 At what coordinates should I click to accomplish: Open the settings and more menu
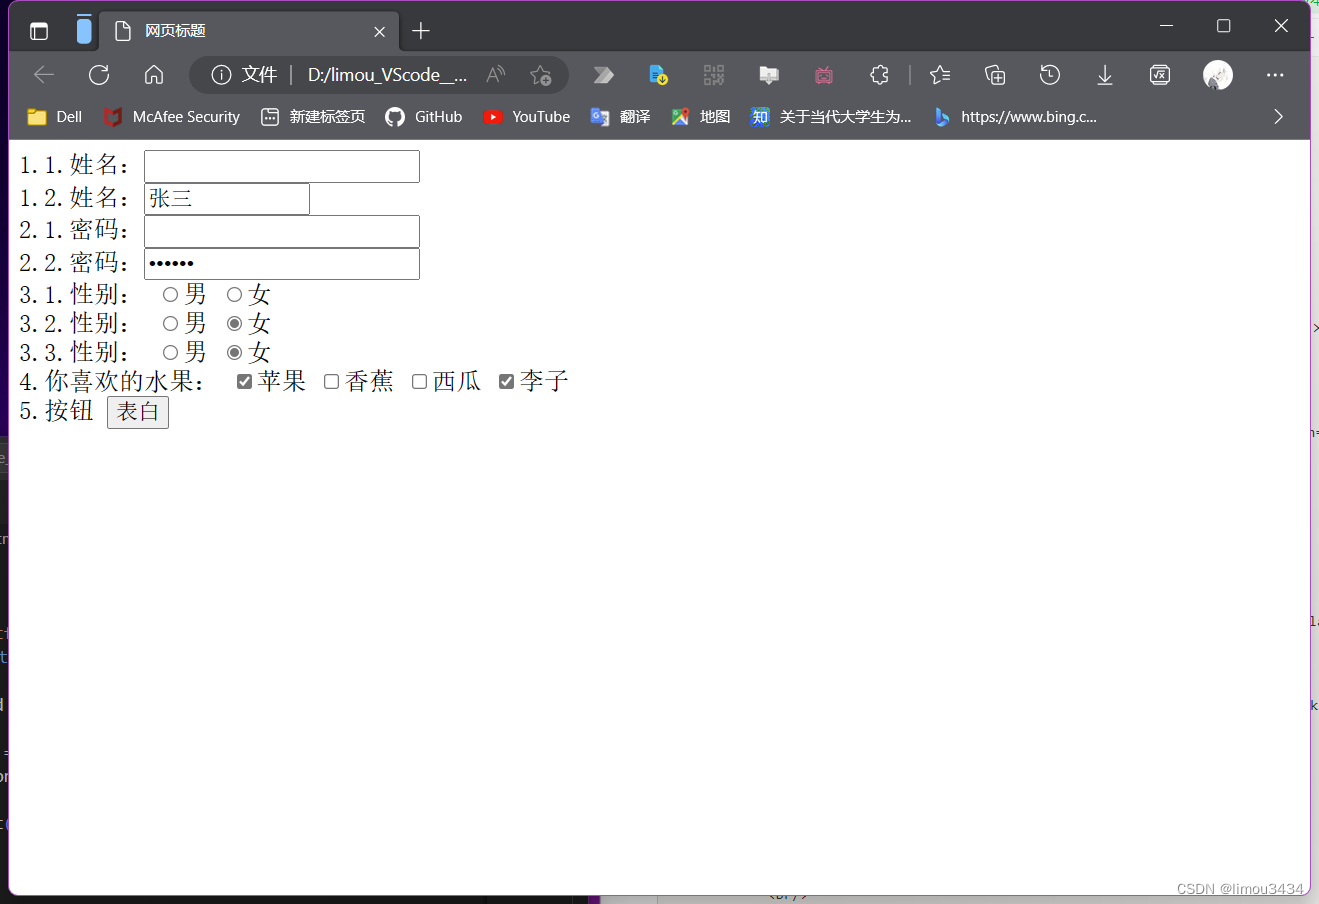(1275, 75)
